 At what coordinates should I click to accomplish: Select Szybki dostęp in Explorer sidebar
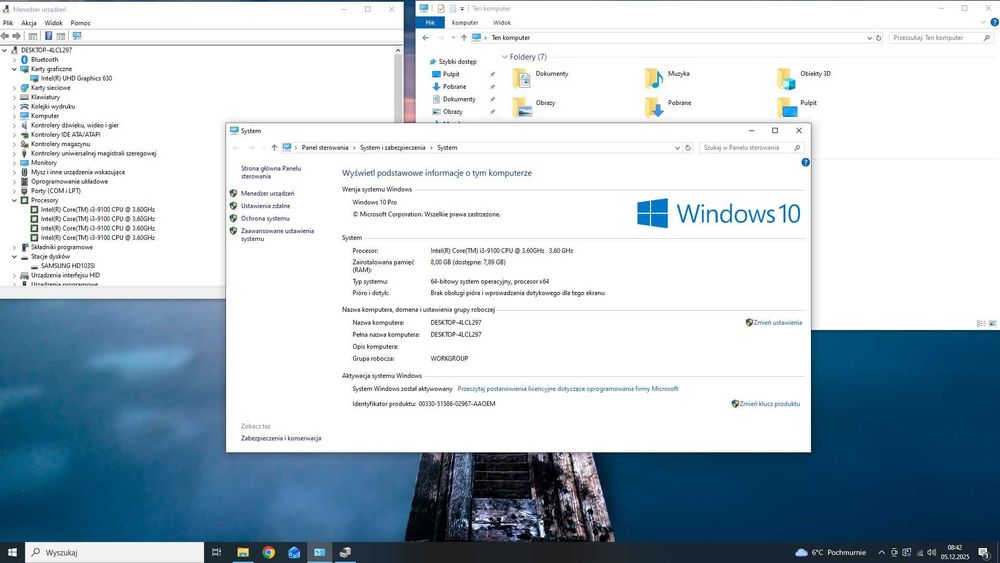point(457,62)
